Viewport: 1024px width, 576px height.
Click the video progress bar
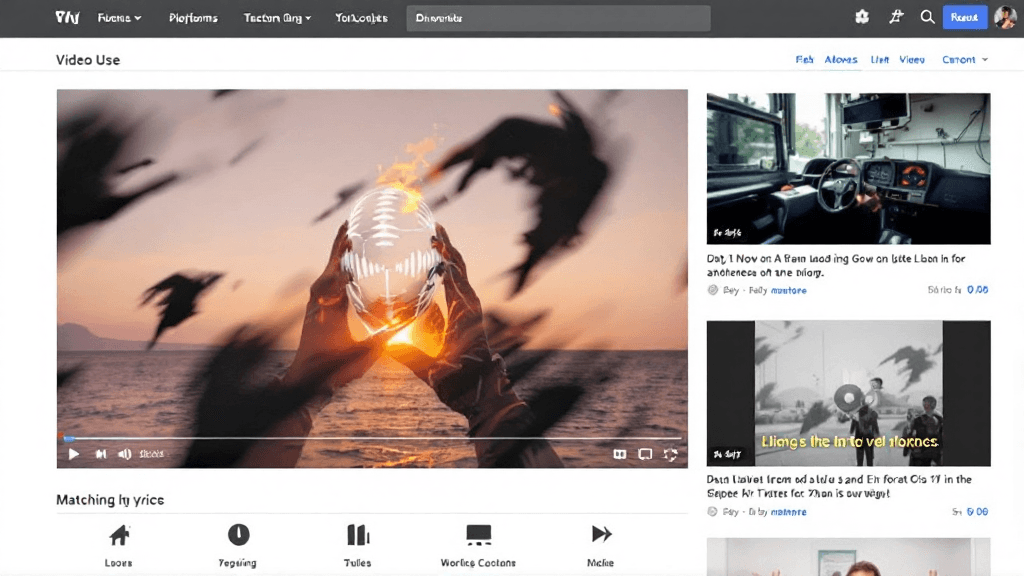click(x=372, y=438)
